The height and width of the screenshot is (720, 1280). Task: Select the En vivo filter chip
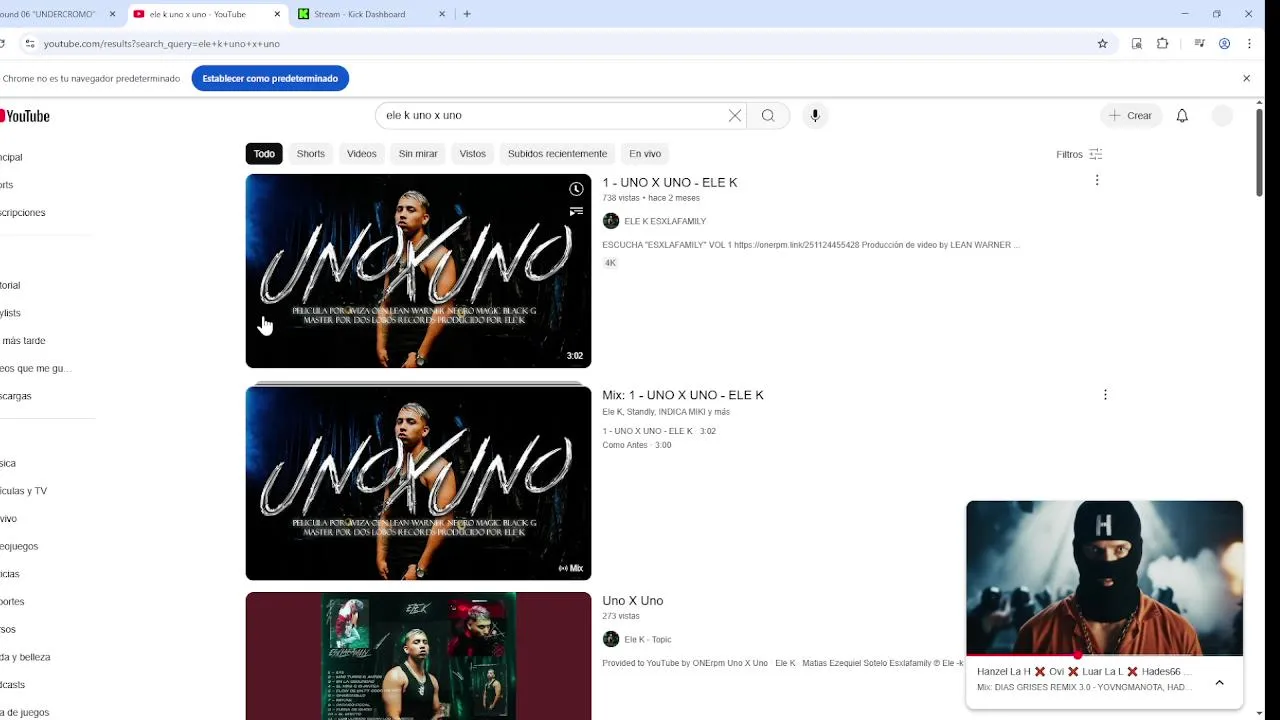pos(645,154)
